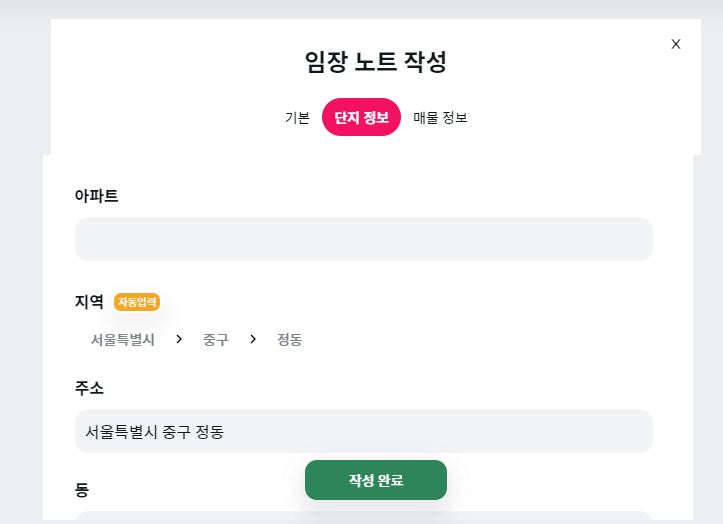The height and width of the screenshot is (524, 723).
Task: Click the 주소 field label
Action: (x=89, y=387)
